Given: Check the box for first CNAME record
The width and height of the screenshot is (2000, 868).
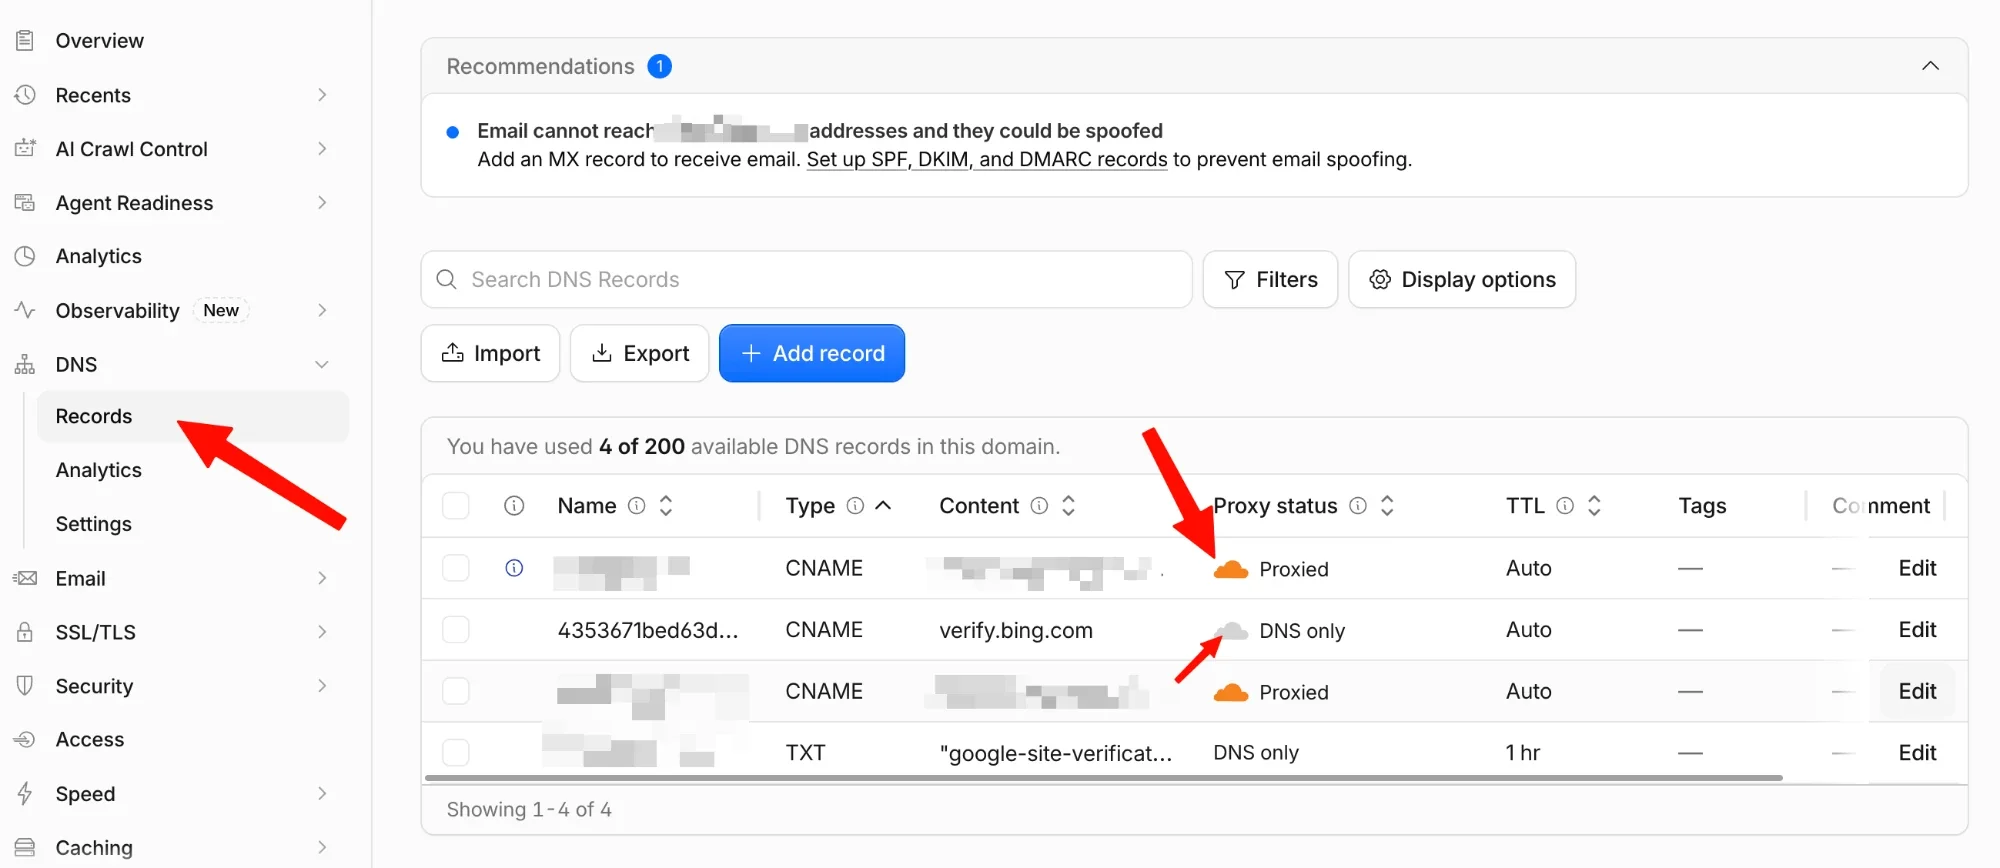Looking at the screenshot, I should [x=456, y=568].
